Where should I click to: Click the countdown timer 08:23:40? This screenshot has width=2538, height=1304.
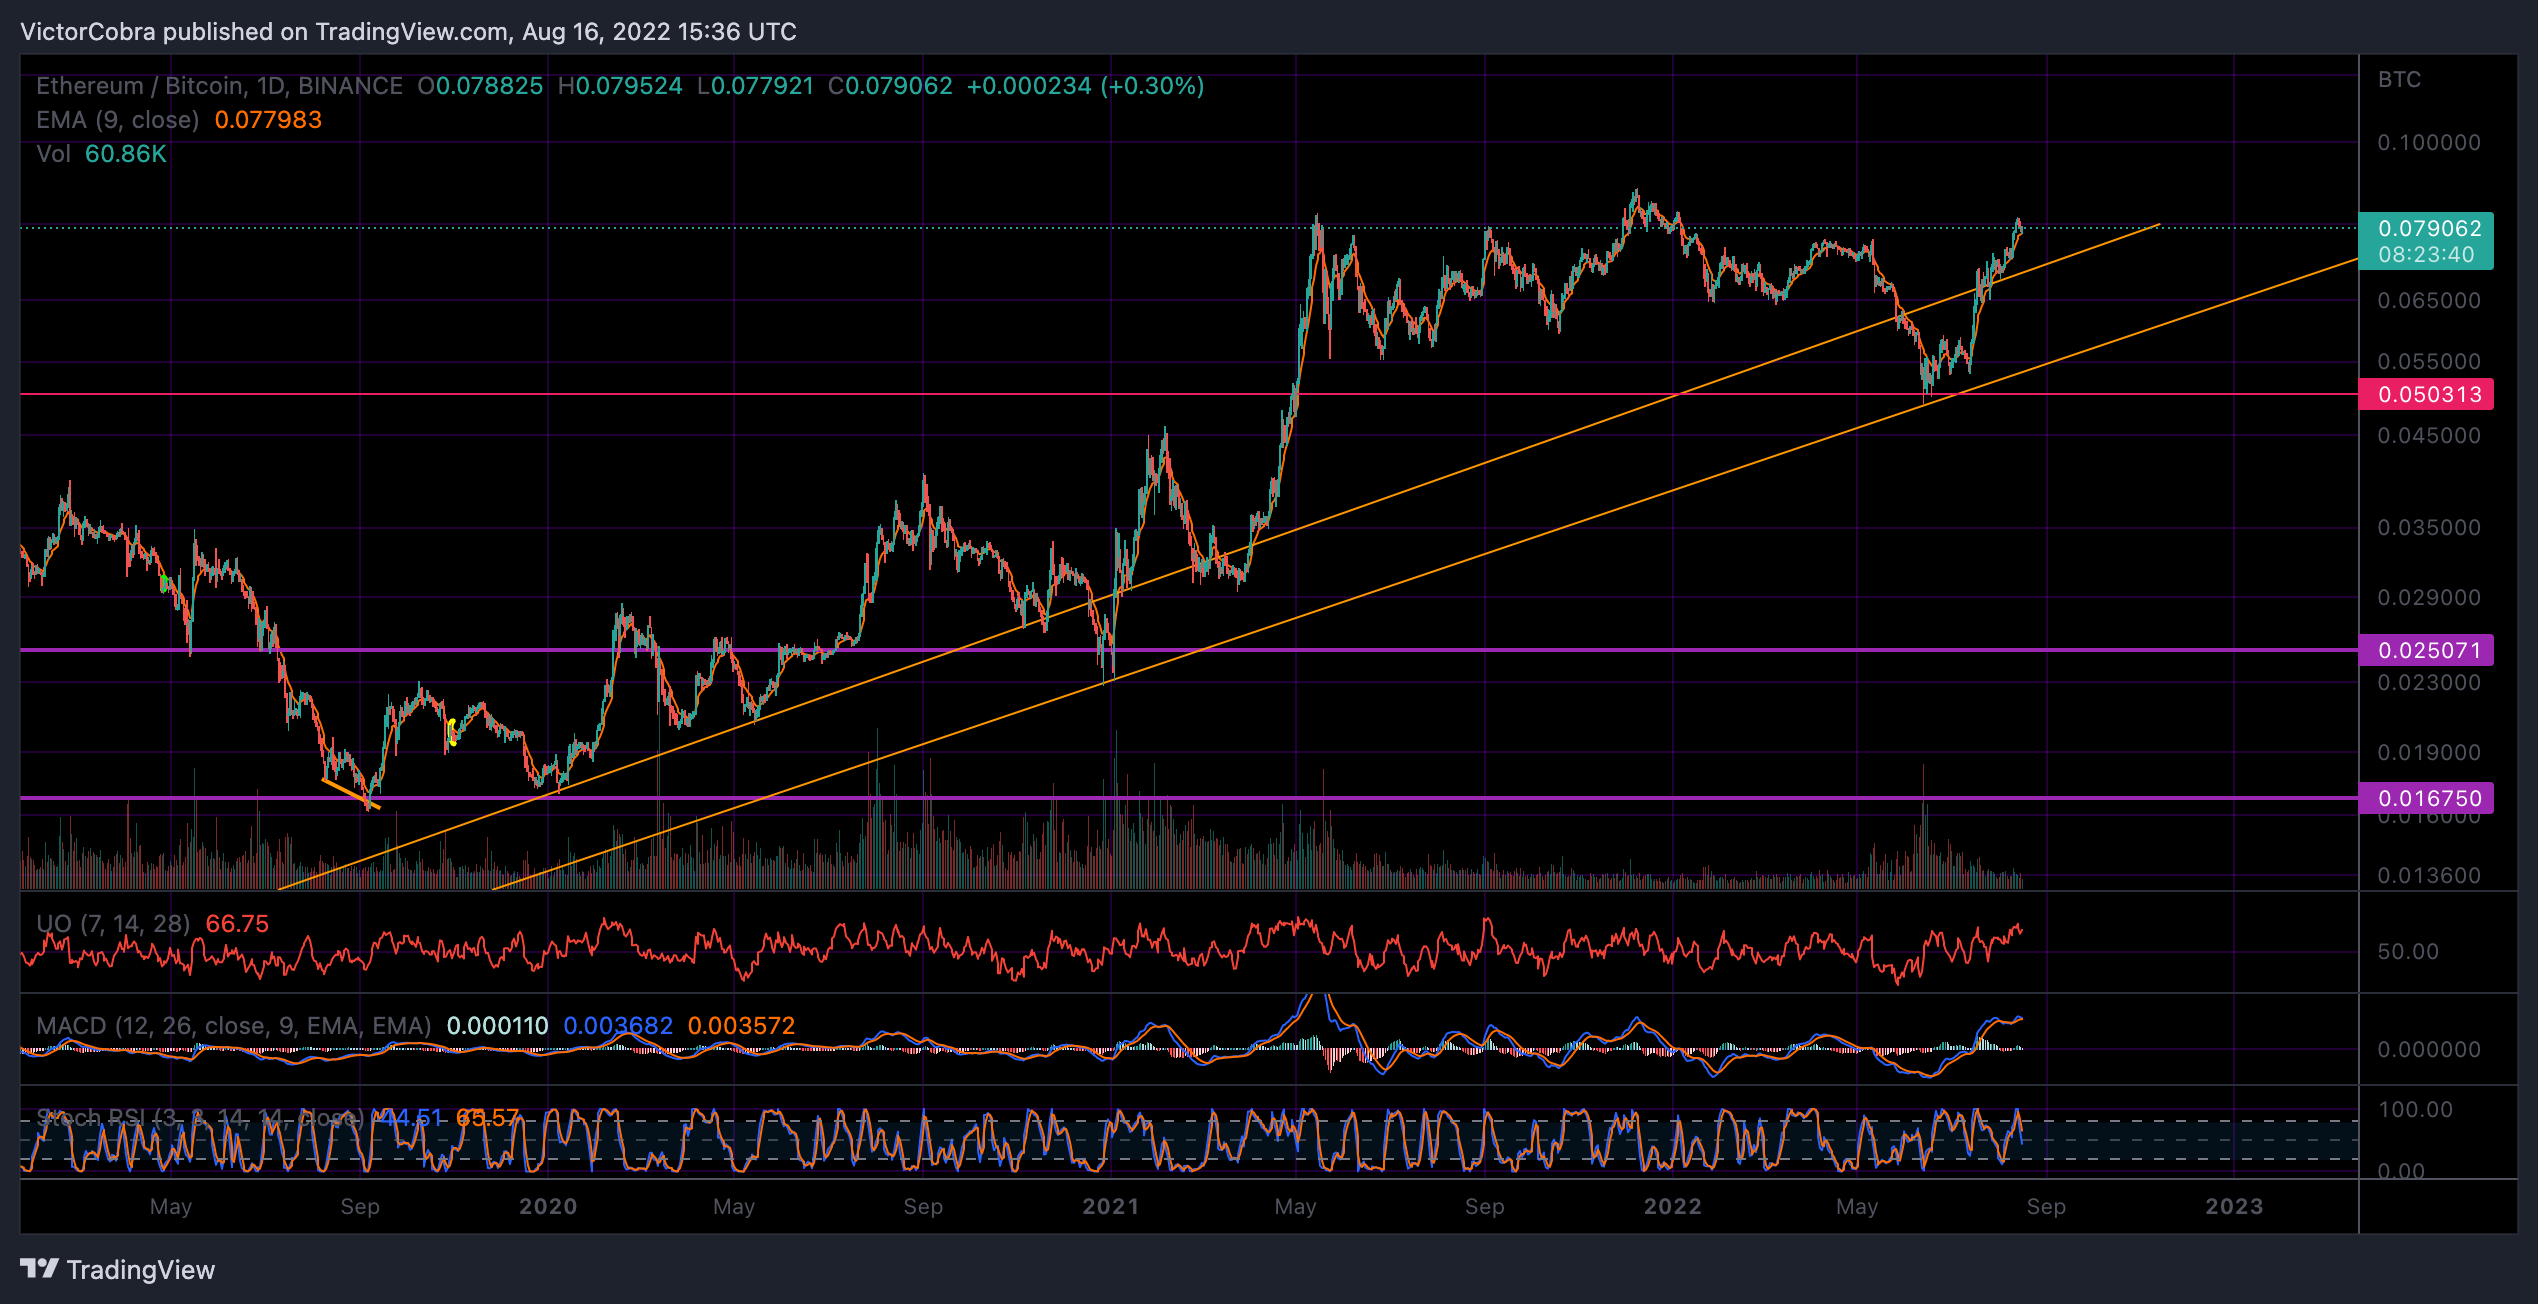pos(2426,255)
